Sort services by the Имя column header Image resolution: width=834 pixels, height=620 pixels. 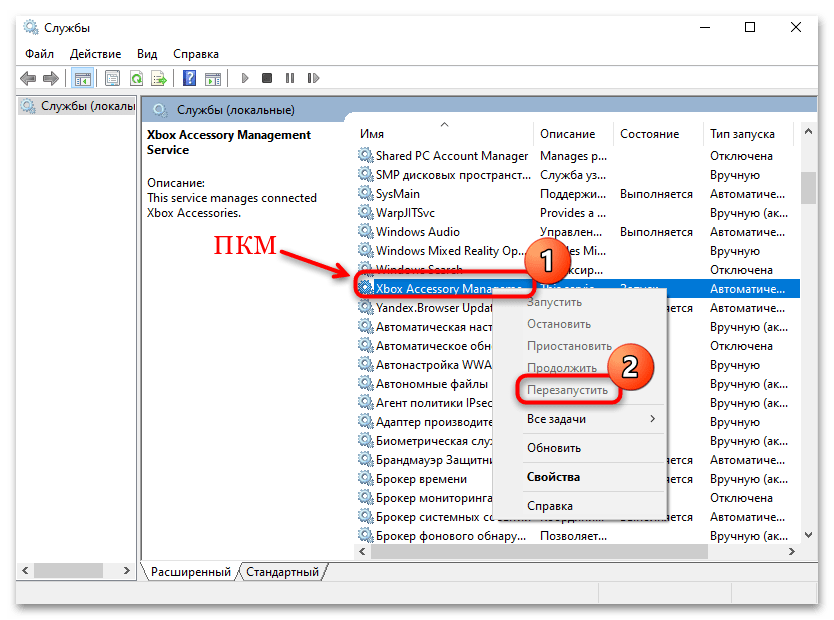pyautogui.click(x=445, y=133)
